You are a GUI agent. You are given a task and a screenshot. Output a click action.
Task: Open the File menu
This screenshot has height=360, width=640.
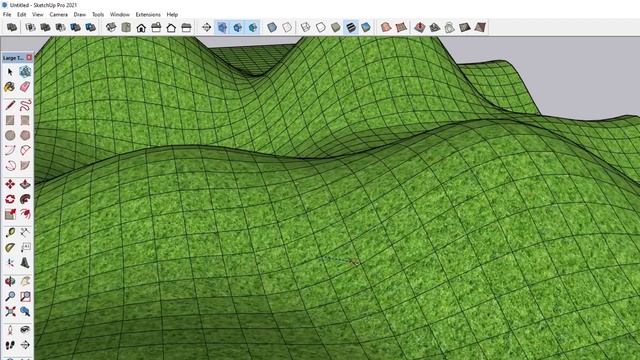coord(7,14)
